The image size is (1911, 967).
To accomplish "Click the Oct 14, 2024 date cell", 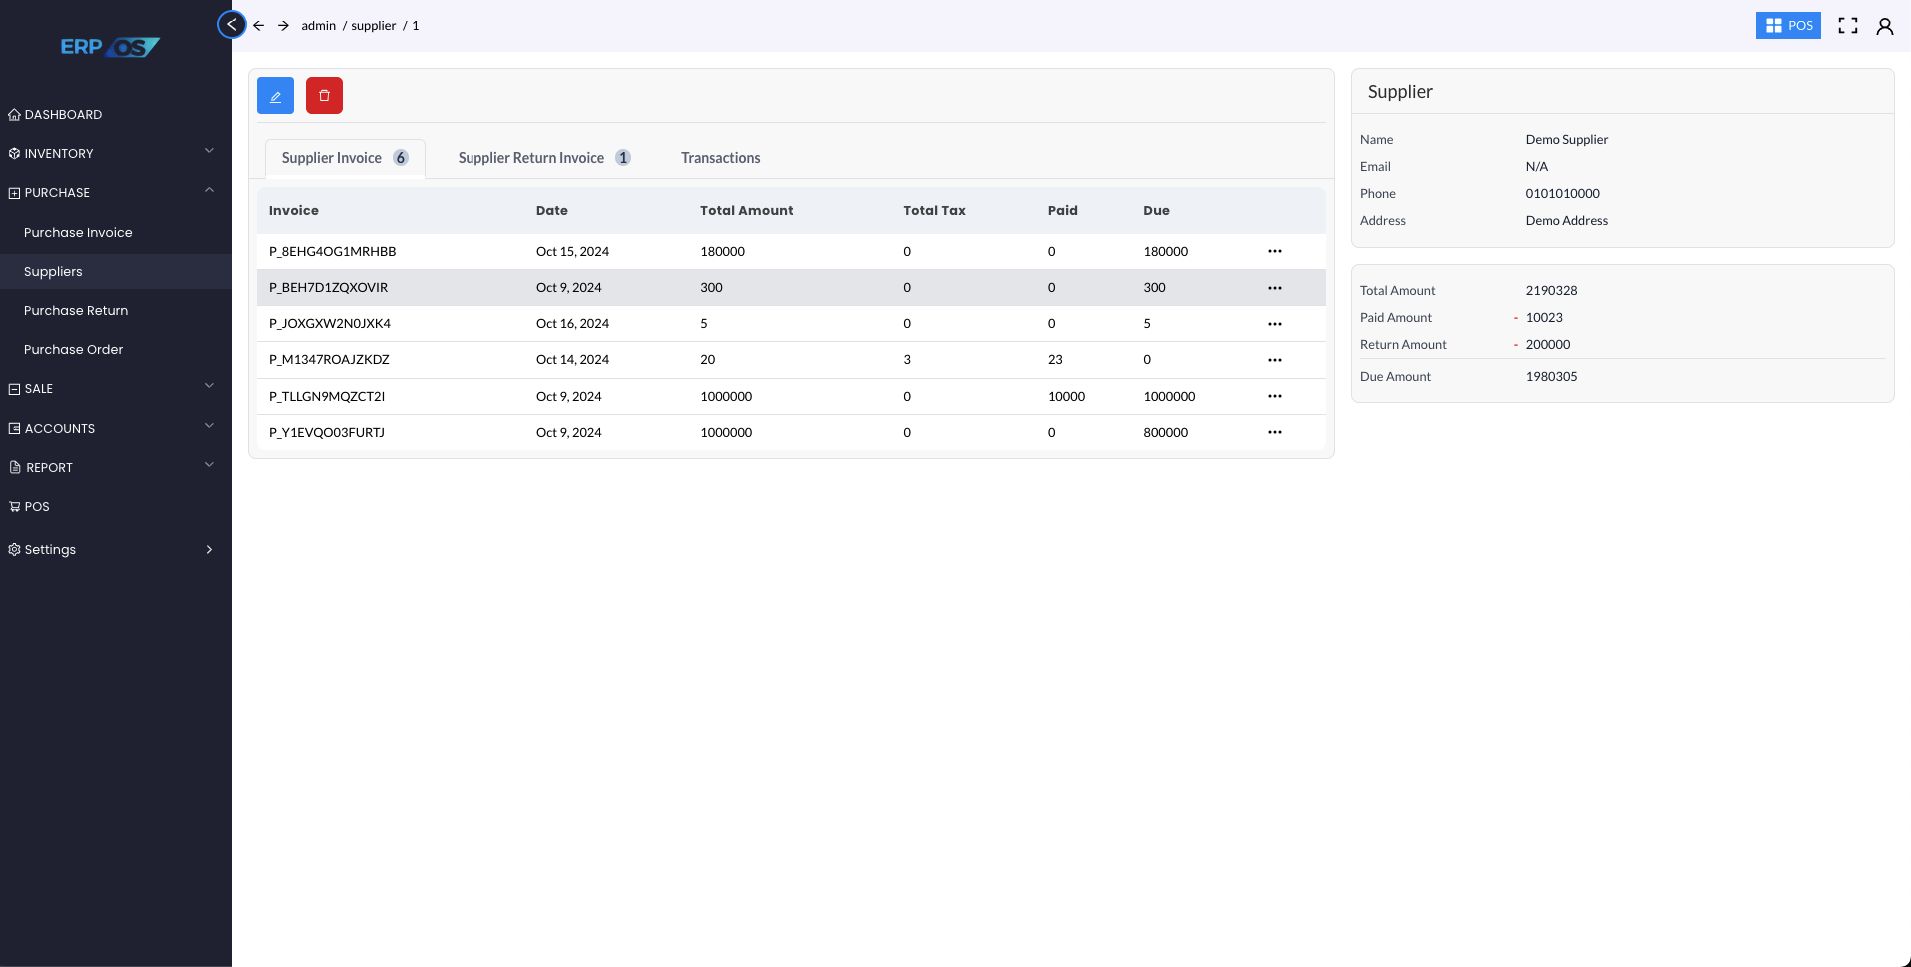I will coord(572,360).
